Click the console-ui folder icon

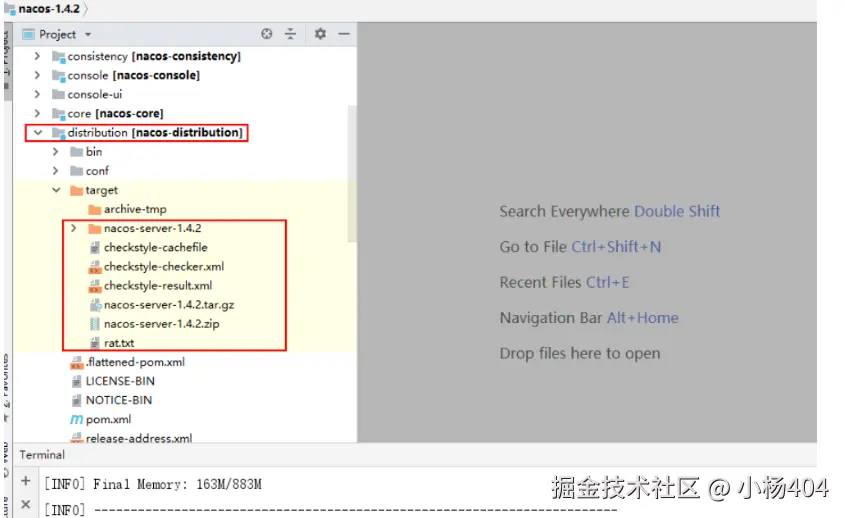[x=58, y=94]
